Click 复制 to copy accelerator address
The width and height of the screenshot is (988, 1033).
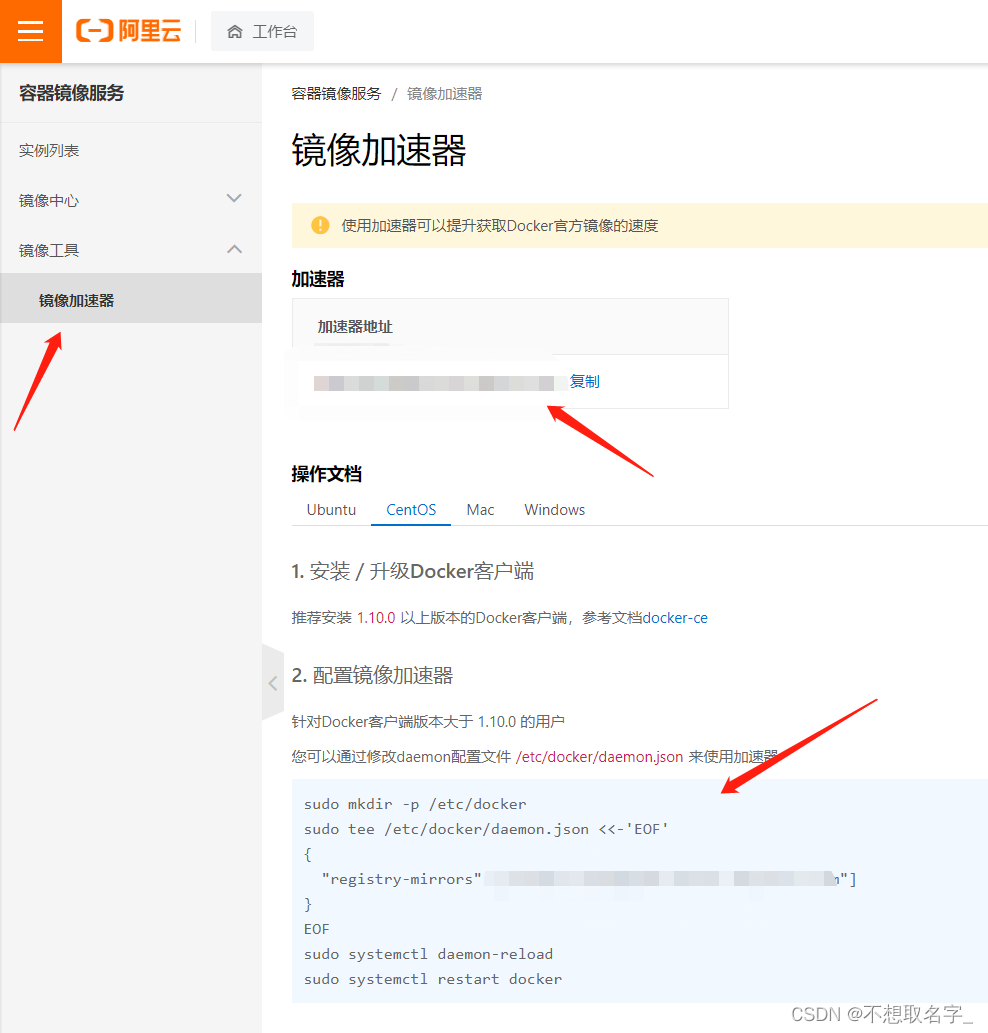(584, 381)
